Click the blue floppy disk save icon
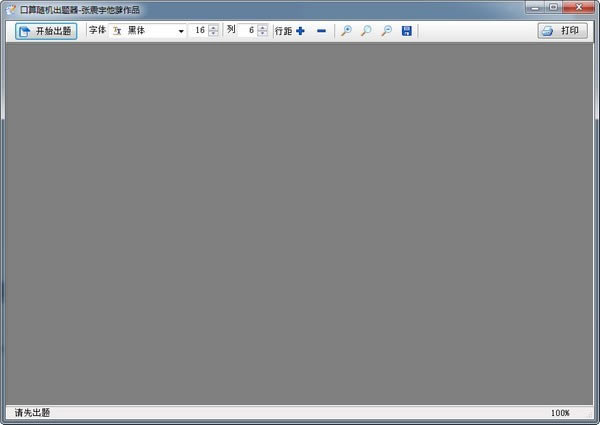This screenshot has height=425, width=600. [407, 31]
